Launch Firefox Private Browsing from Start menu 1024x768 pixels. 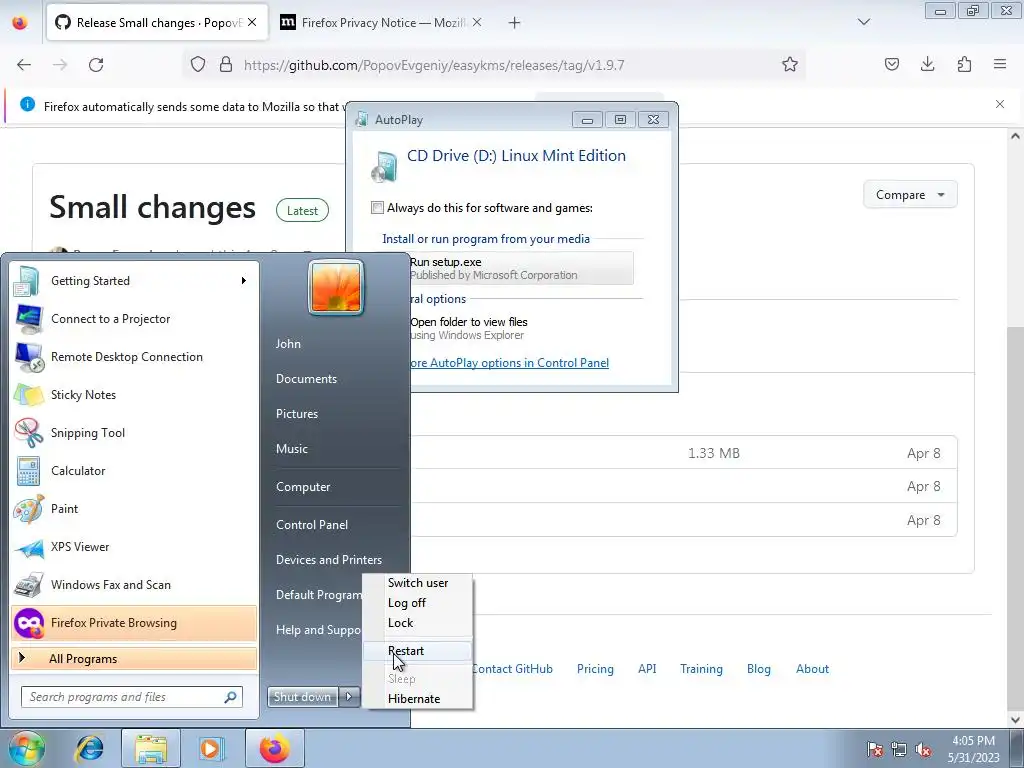coord(134,623)
